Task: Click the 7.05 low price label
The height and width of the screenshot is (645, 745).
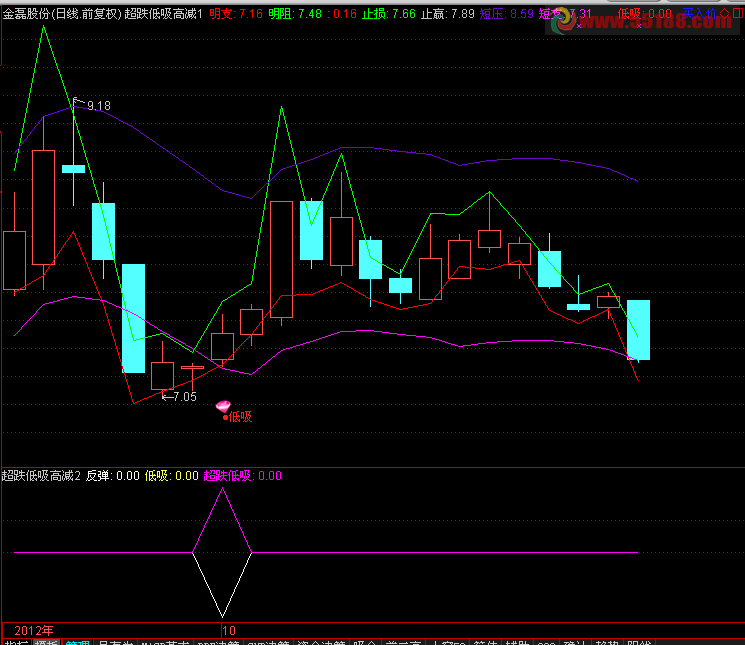Action: (x=185, y=397)
